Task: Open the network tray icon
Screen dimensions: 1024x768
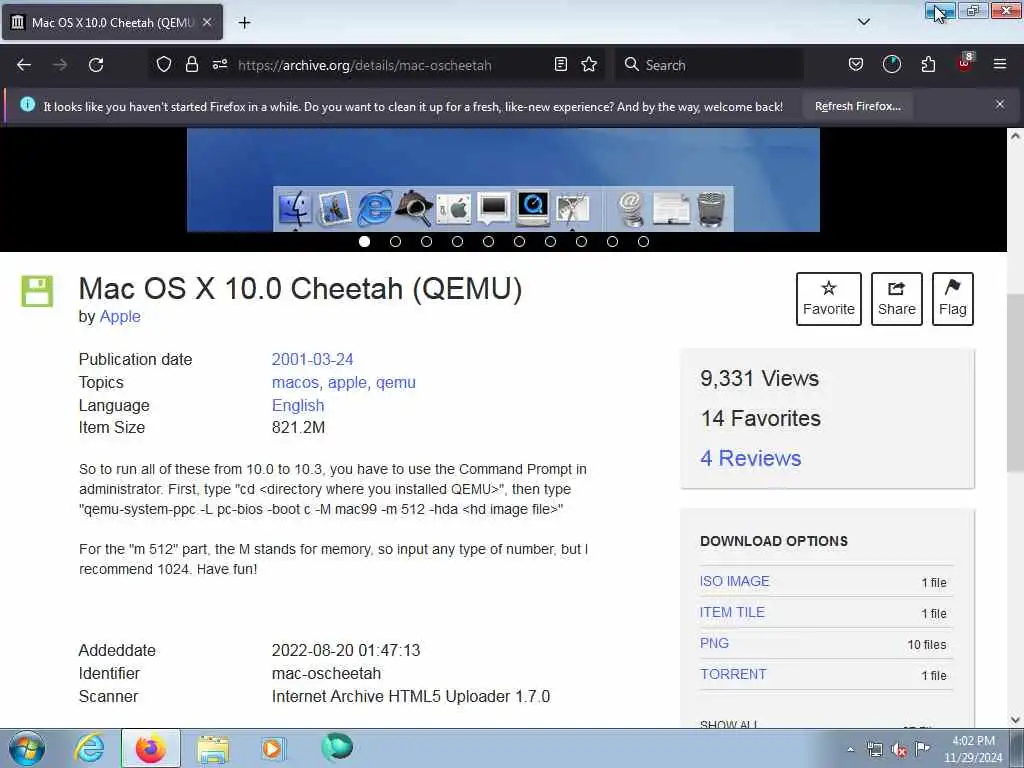Action: point(874,750)
